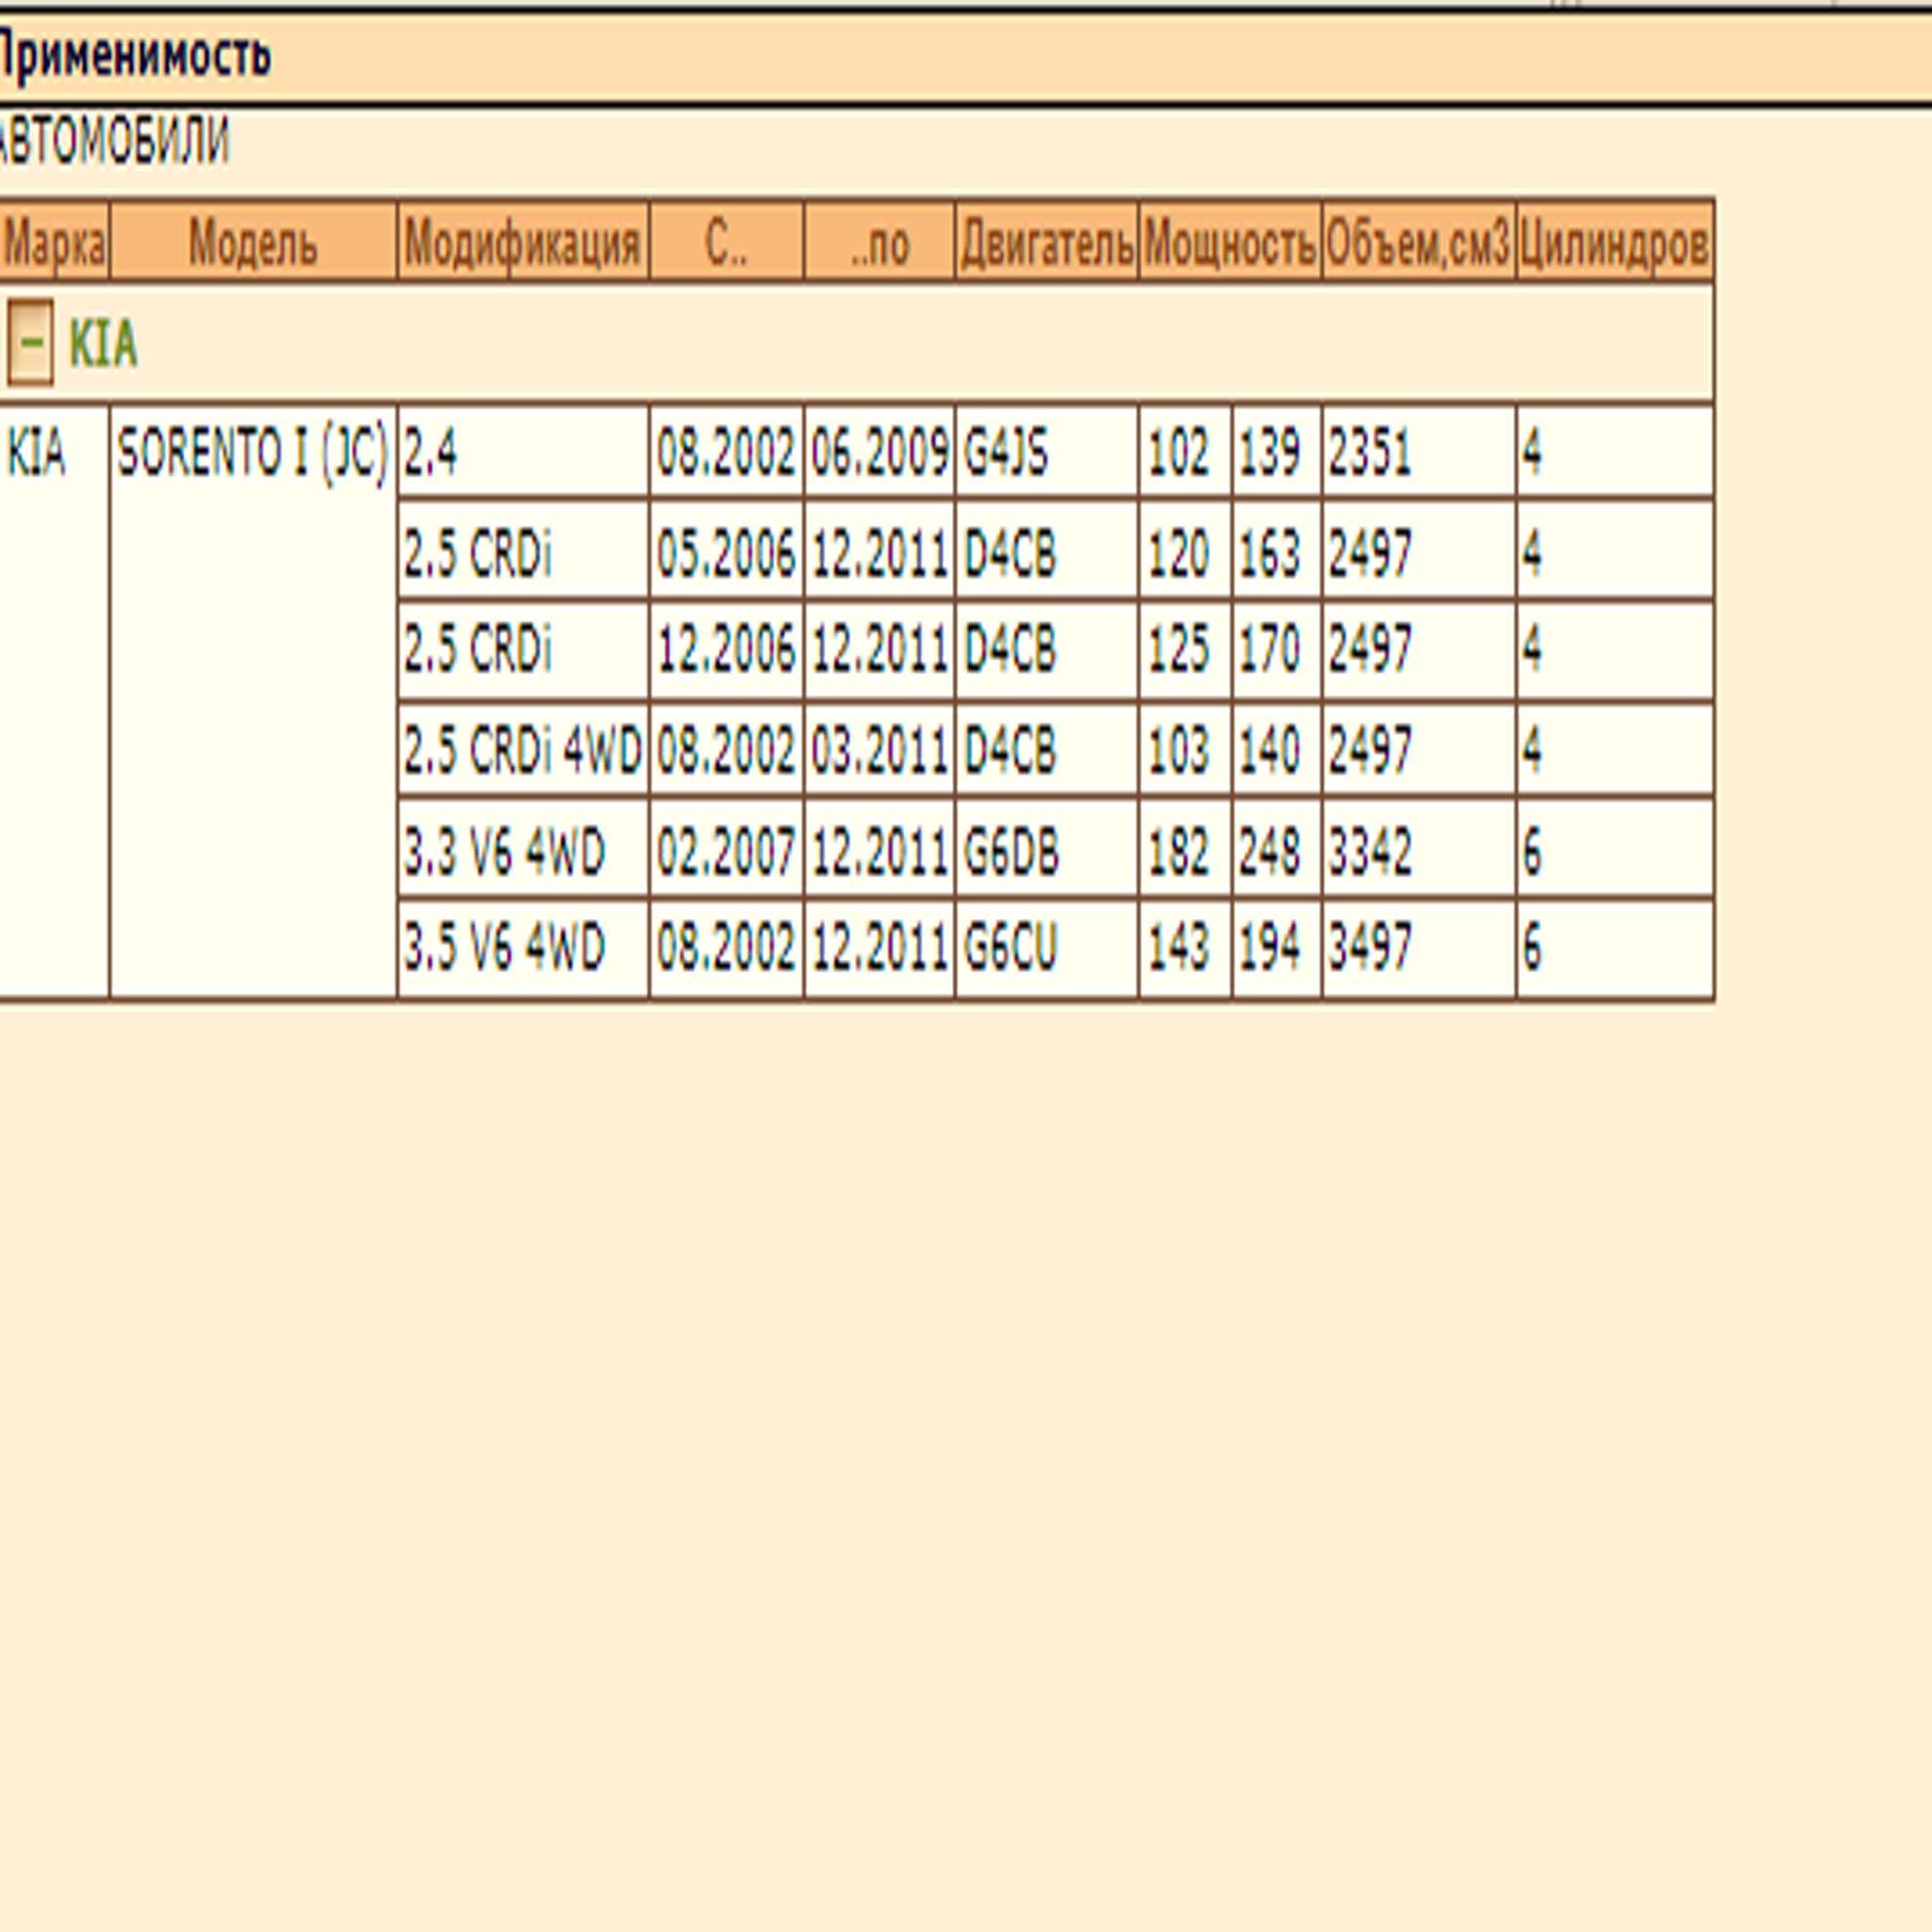Select the 2.4 modification row
Image resolution: width=1932 pixels, height=1932 pixels.
tap(431, 454)
